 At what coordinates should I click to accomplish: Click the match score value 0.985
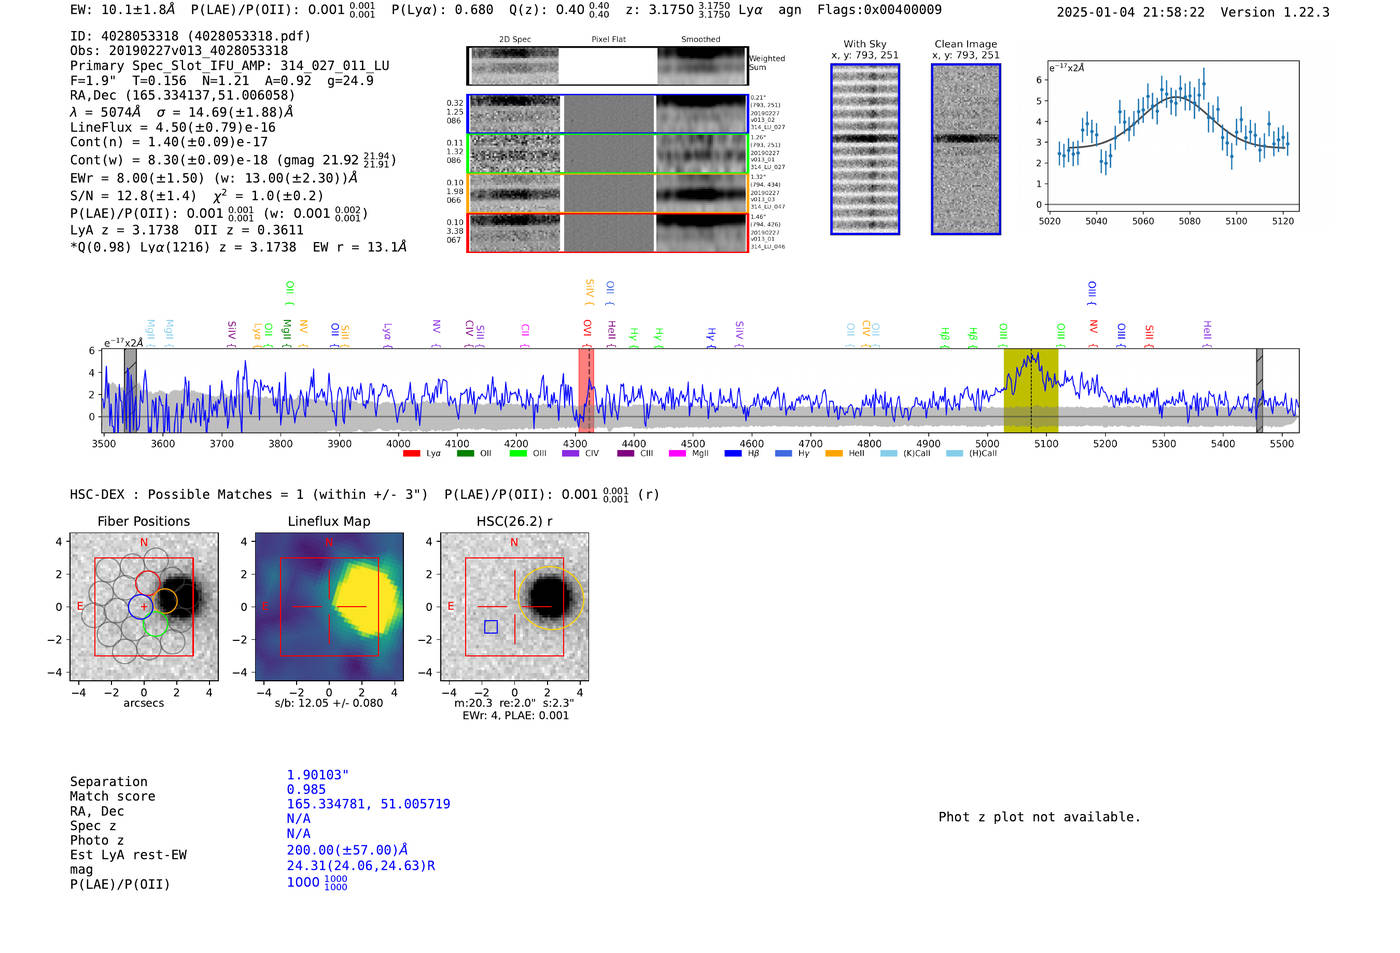pyautogui.click(x=306, y=790)
